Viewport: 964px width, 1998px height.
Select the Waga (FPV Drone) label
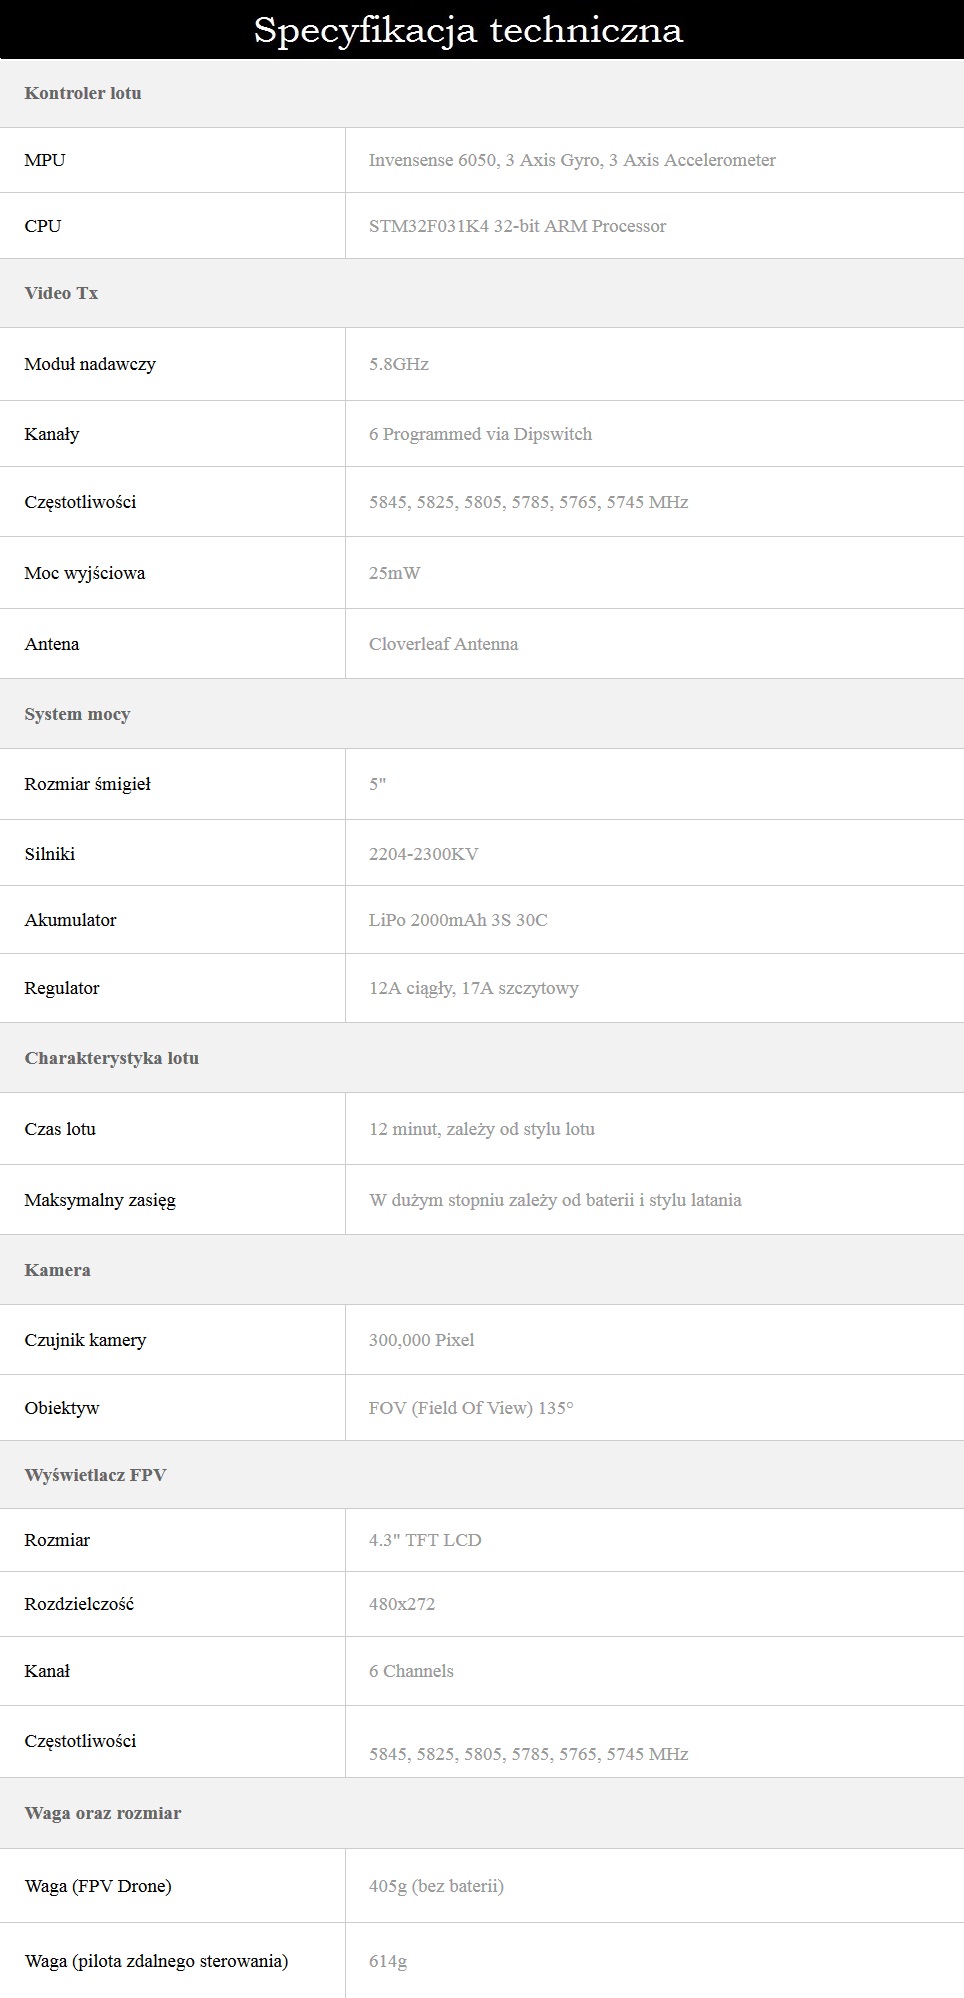click(98, 1886)
